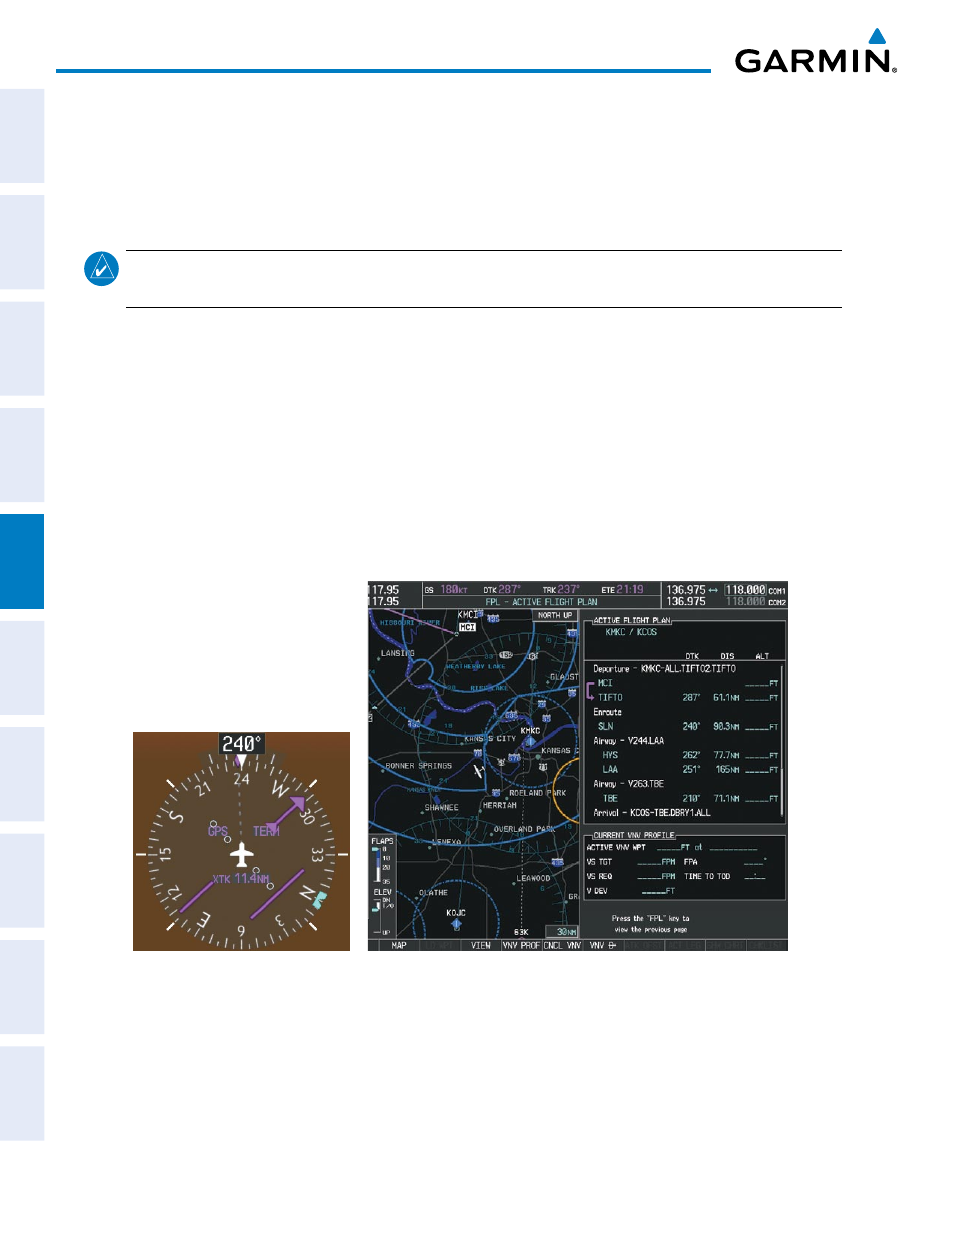954x1235 pixels.
Task: Click the VS REQ value field
Action: 656,876
